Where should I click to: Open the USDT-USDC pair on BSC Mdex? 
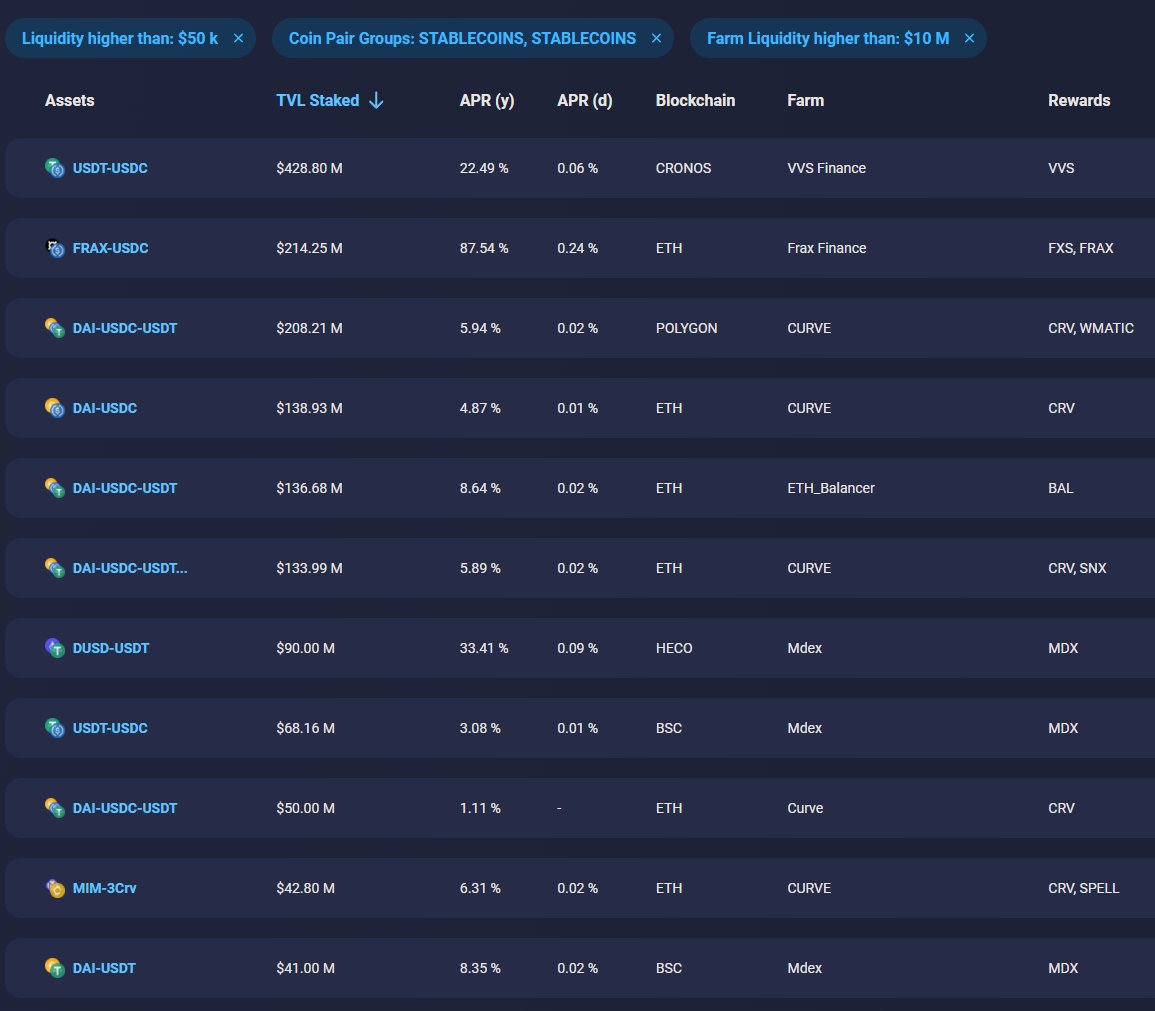(110, 728)
